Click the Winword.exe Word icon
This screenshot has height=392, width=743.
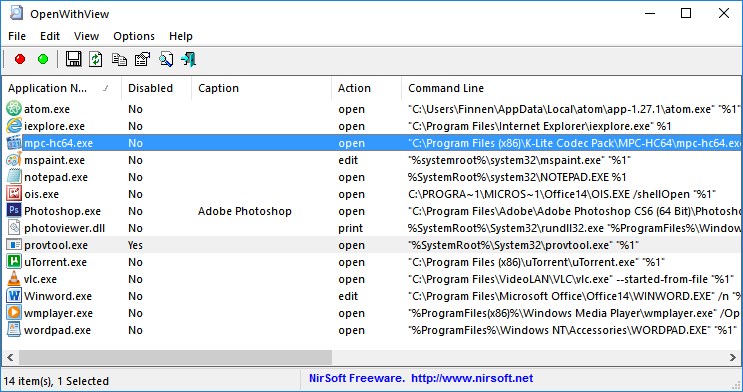pos(14,296)
